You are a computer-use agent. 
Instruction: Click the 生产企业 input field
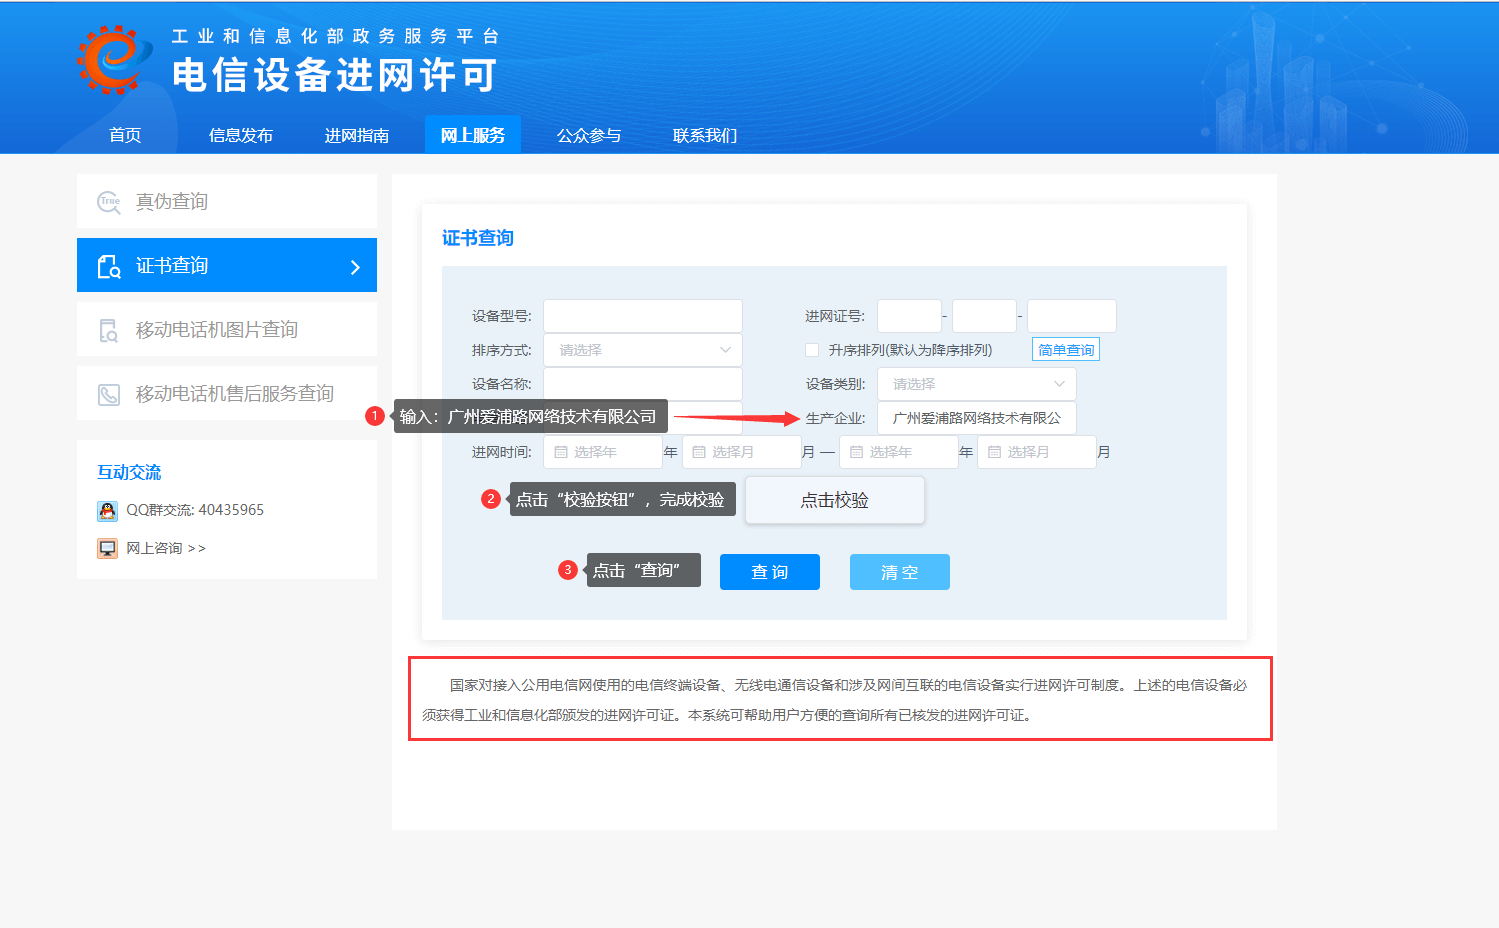[976, 418]
